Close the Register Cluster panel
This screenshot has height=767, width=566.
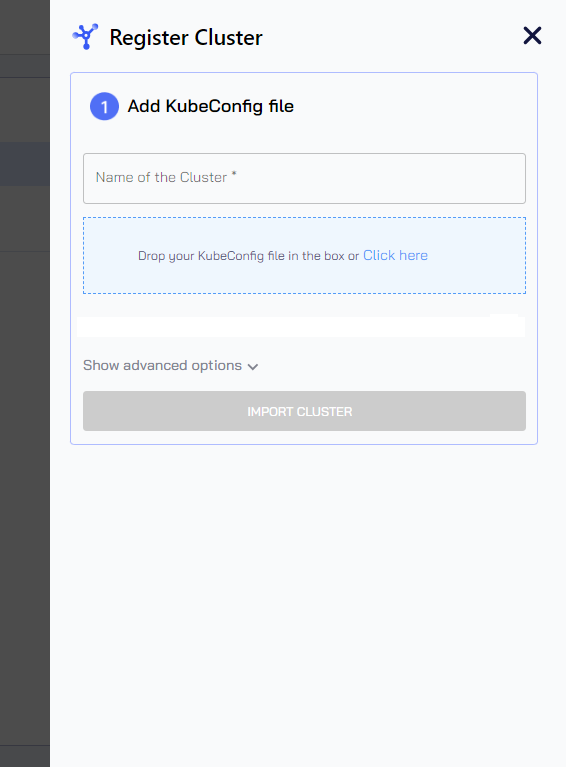(532, 36)
